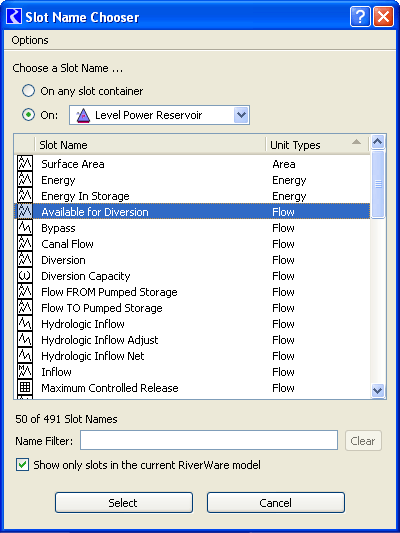The width and height of the screenshot is (400, 533).
Task: Click the Level Power Reservoir object icon
Action: [x=83, y=115]
